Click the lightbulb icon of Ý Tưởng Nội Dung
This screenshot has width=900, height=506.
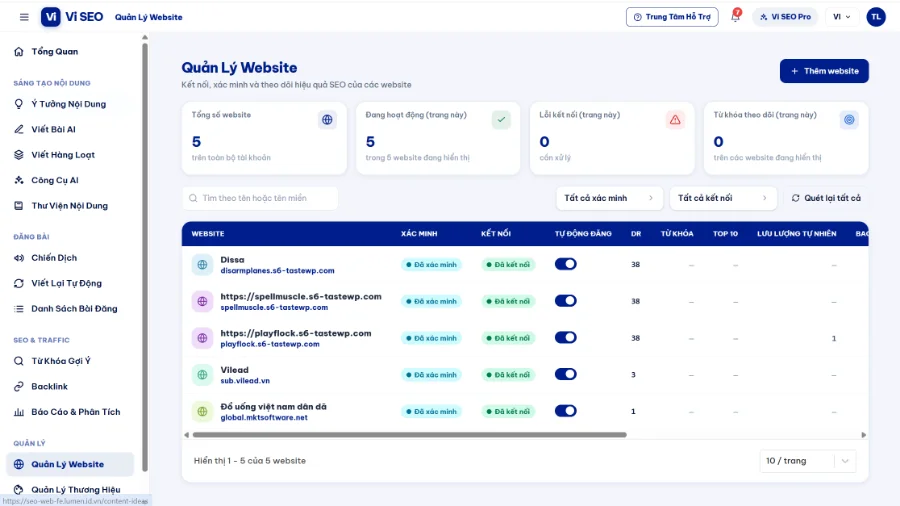tap(19, 104)
